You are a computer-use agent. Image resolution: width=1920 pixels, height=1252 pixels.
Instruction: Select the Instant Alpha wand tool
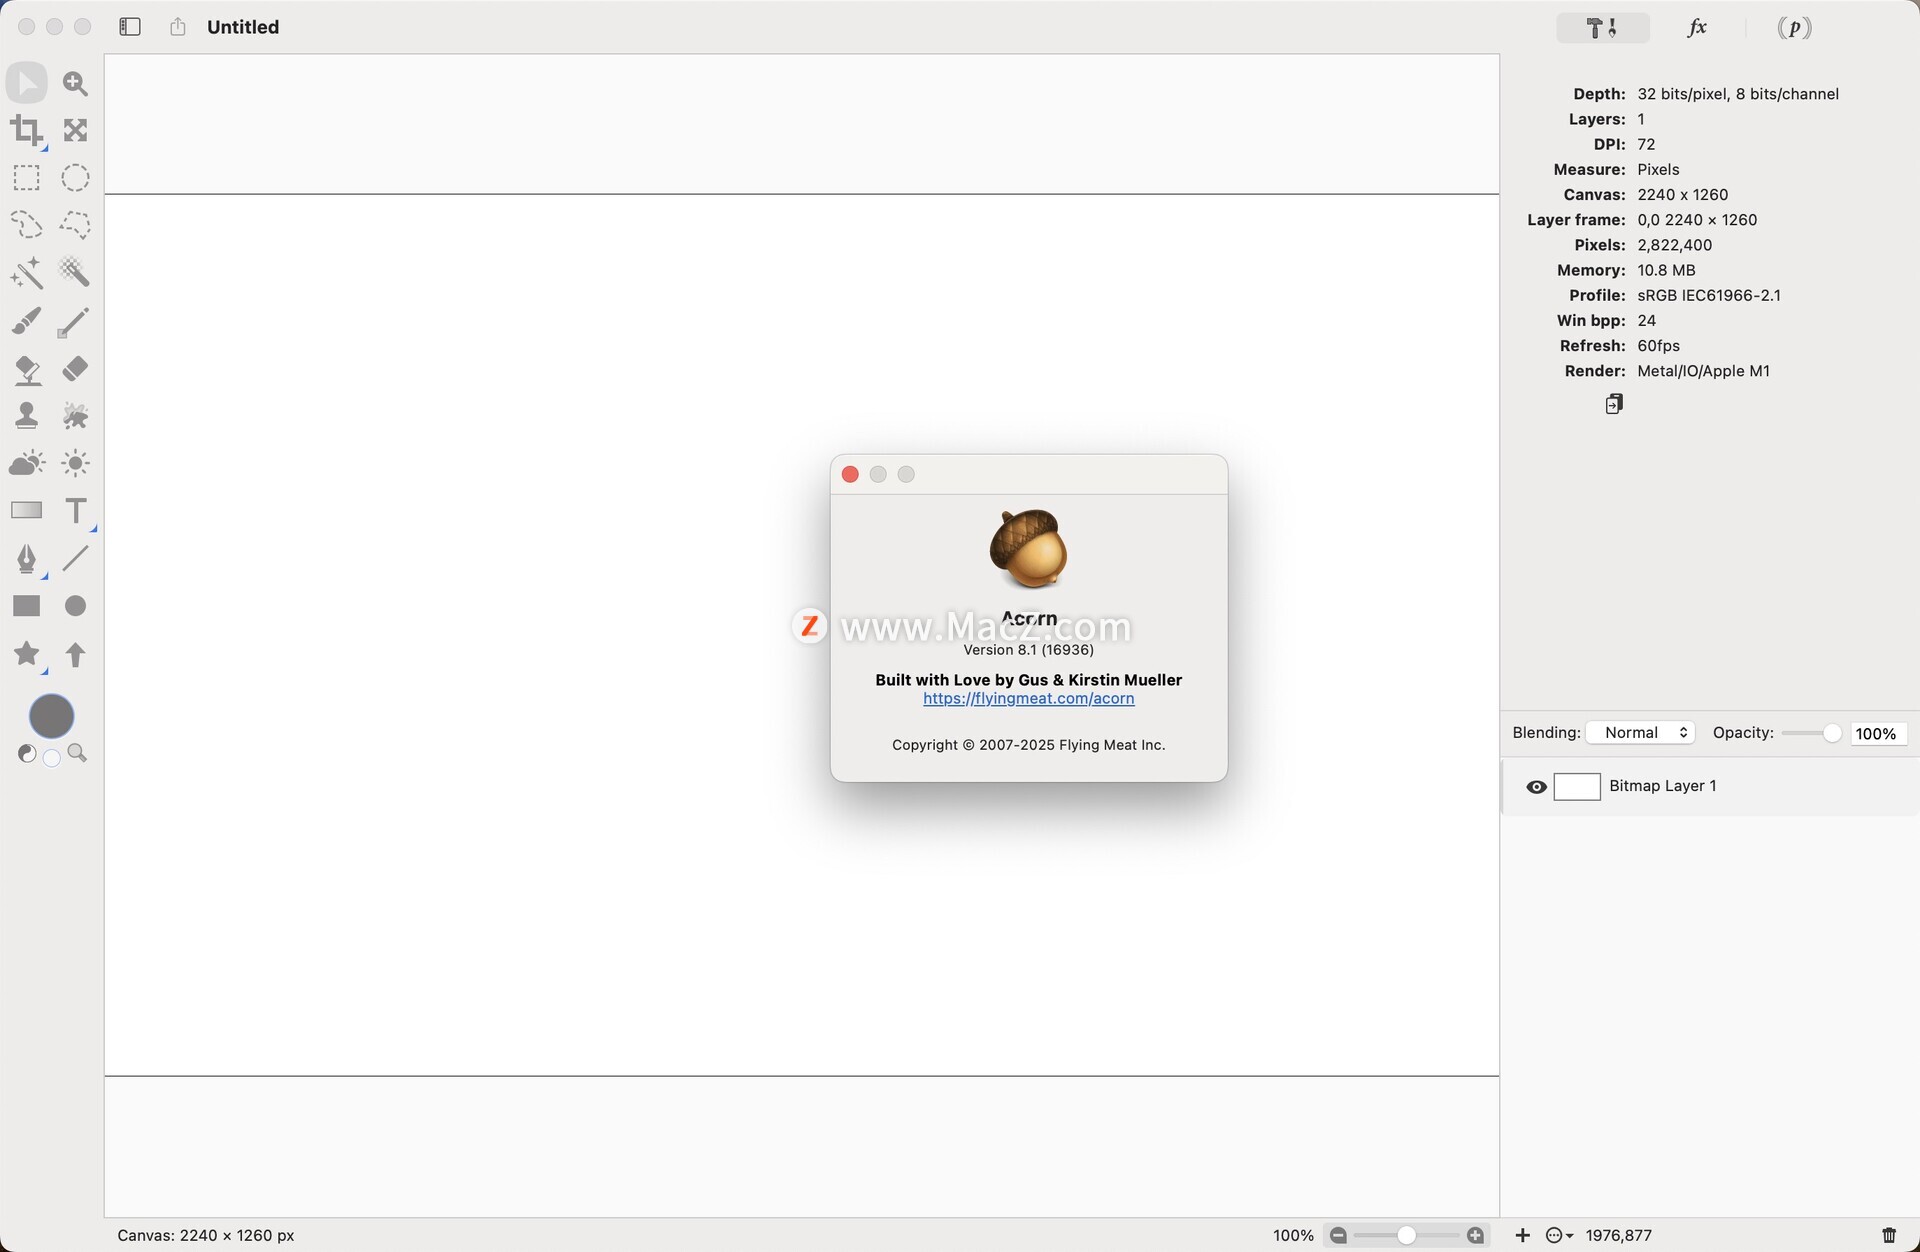pyautogui.click(x=75, y=272)
